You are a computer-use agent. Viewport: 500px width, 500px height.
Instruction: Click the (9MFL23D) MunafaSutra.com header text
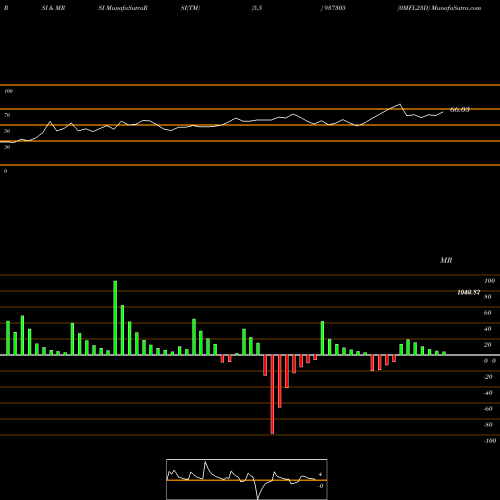pyautogui.click(x=439, y=8)
